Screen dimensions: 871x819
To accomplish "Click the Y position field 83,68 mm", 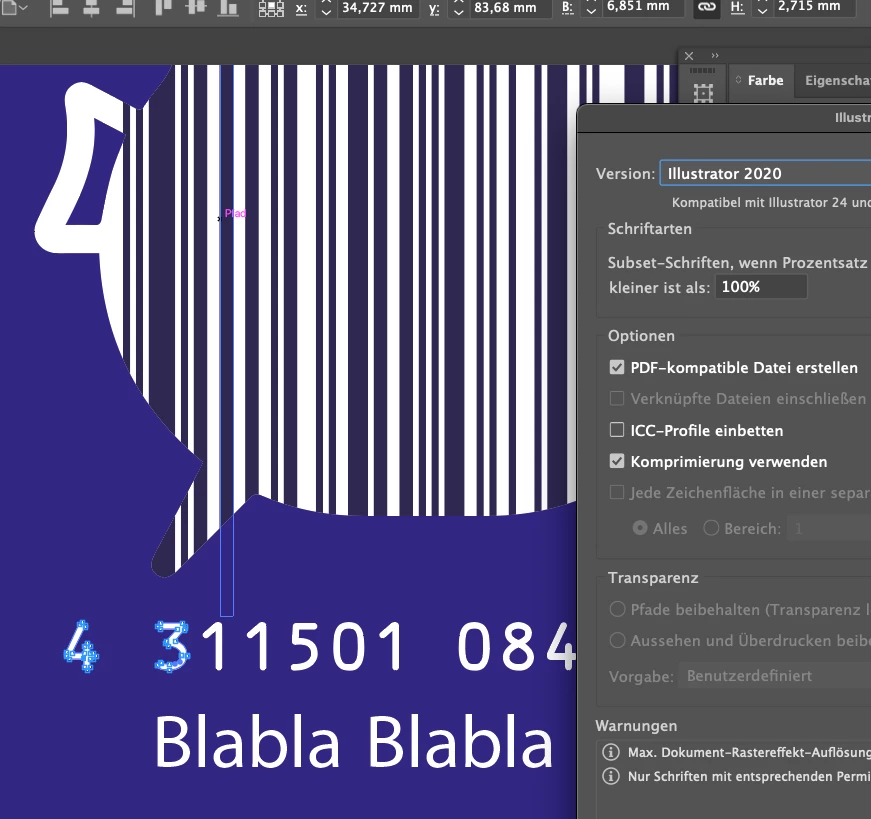I will [510, 8].
